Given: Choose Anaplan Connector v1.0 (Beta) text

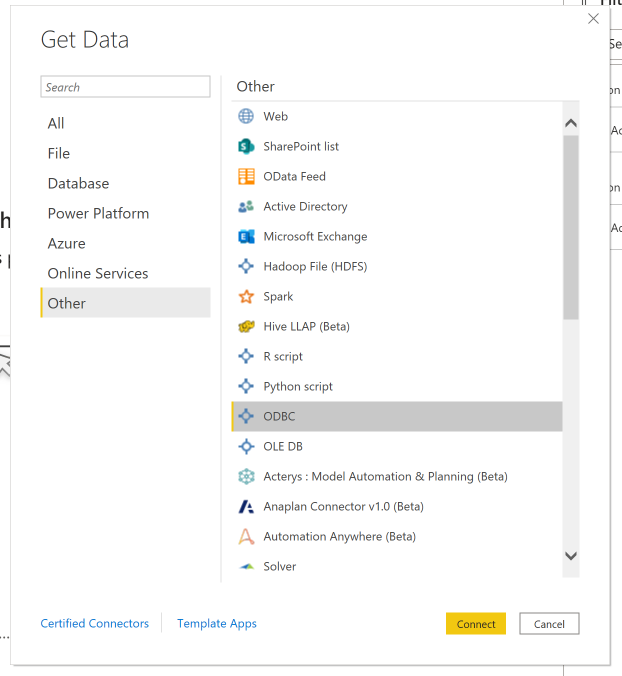Looking at the screenshot, I should click(x=344, y=507).
